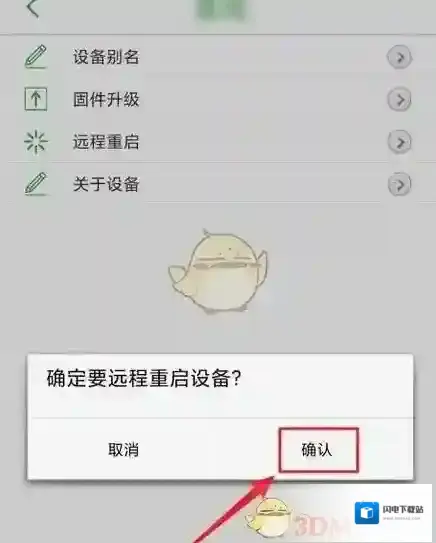
Task: Click the pencil icon beside 关于设备
Action: tap(36, 184)
